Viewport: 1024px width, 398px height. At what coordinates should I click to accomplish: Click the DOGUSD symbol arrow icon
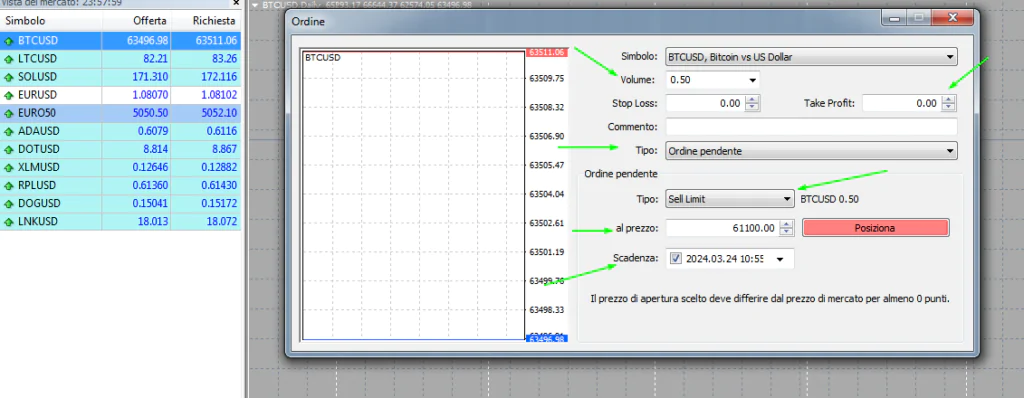8,203
